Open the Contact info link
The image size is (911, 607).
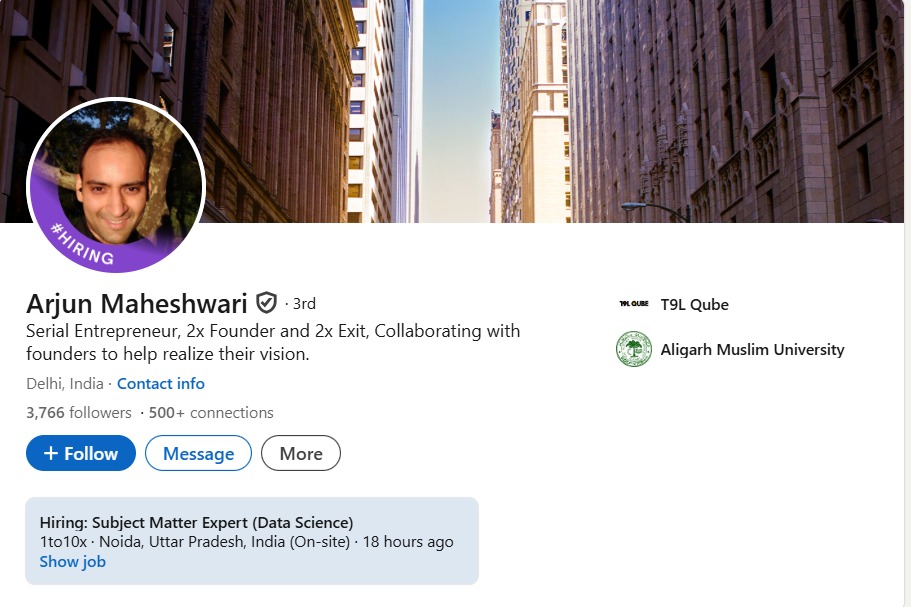pyautogui.click(x=161, y=384)
